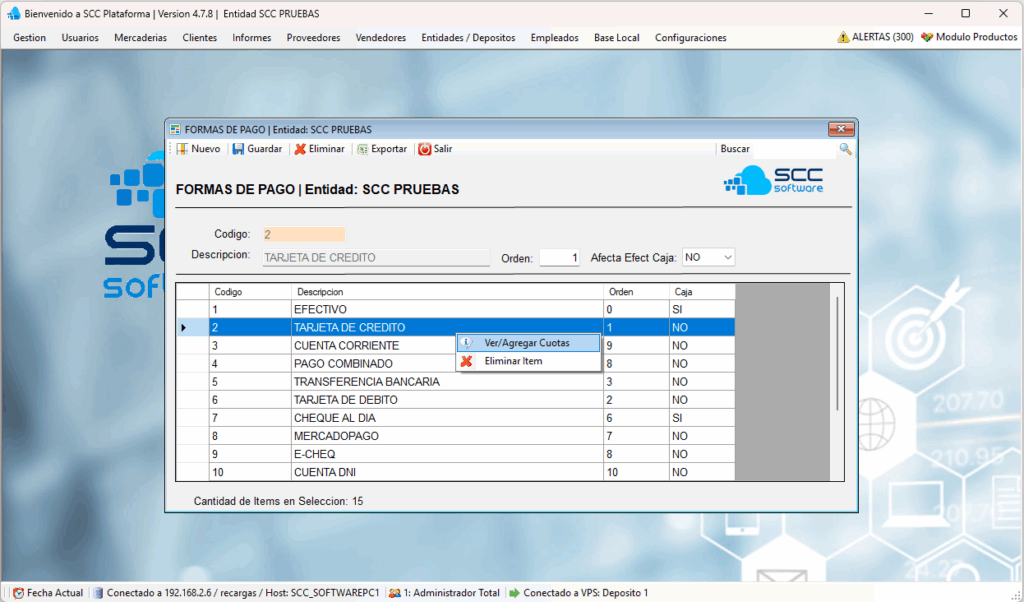The height and width of the screenshot is (602, 1024).
Task: Open Modulo Productos from top bar
Action: pyautogui.click(x=969, y=38)
